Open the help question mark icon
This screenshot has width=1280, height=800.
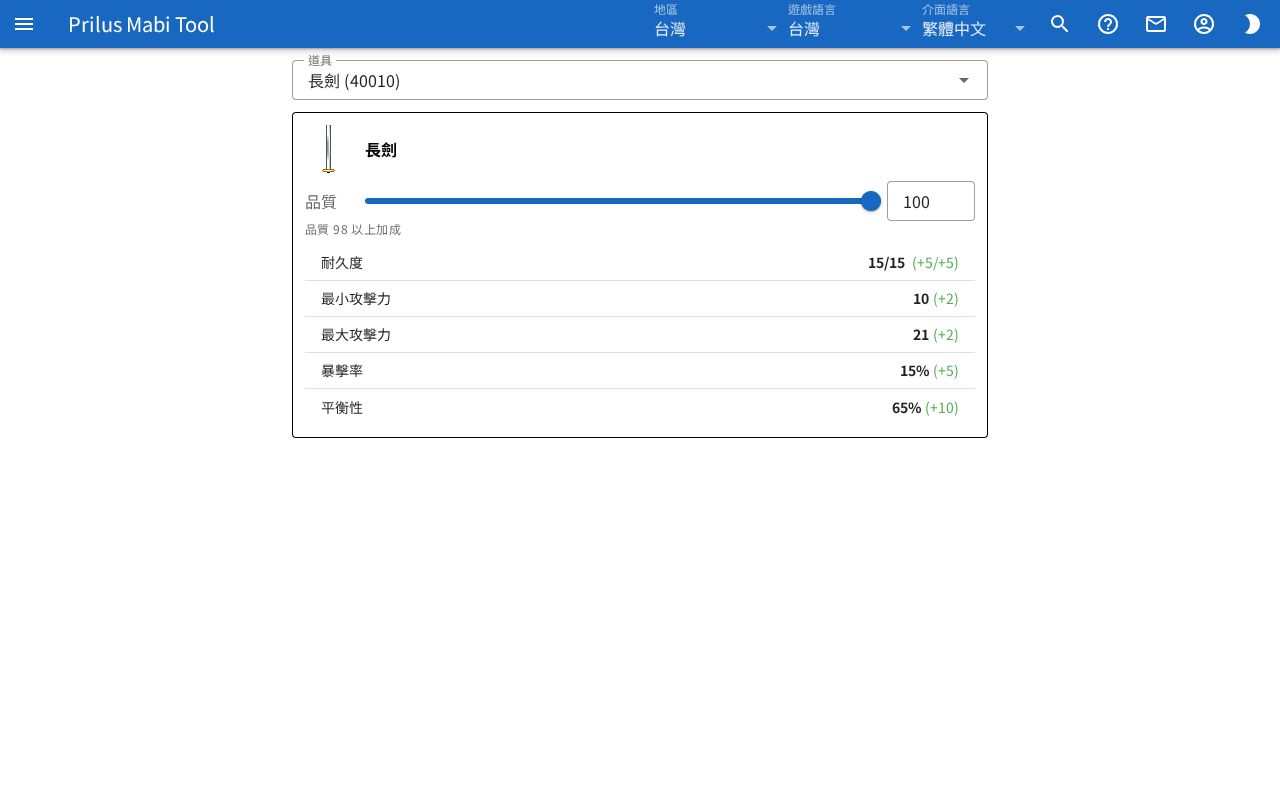pos(1108,24)
